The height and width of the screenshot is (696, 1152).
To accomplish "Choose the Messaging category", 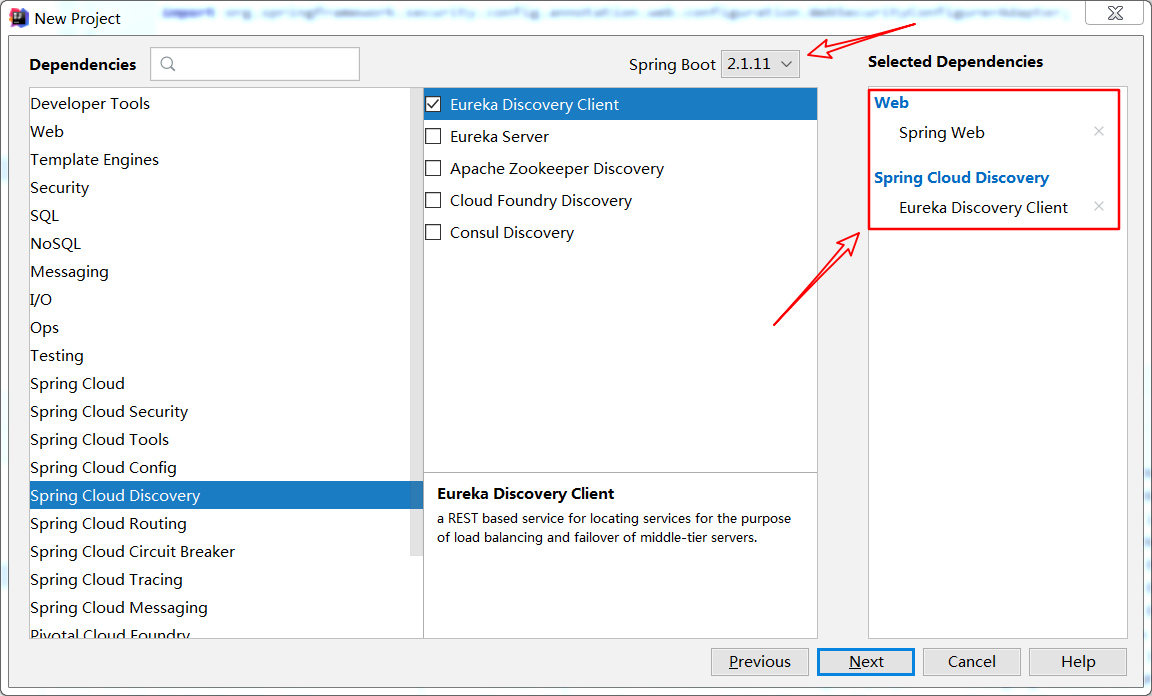I will click(x=220, y=272).
